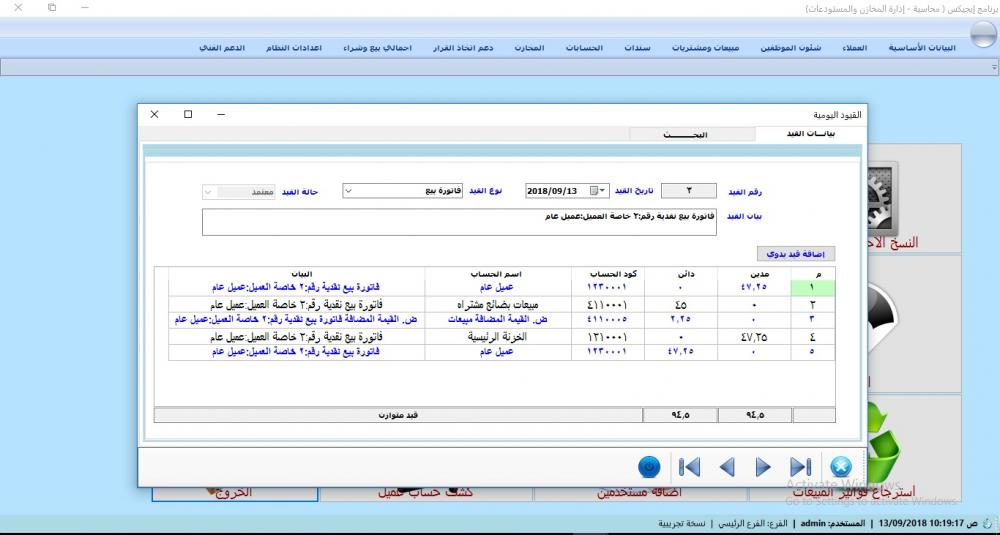This screenshot has height=535, width=1000.
Task: Click account name 'ض. القيمة المضافة مبيعات'
Action: tap(497, 319)
